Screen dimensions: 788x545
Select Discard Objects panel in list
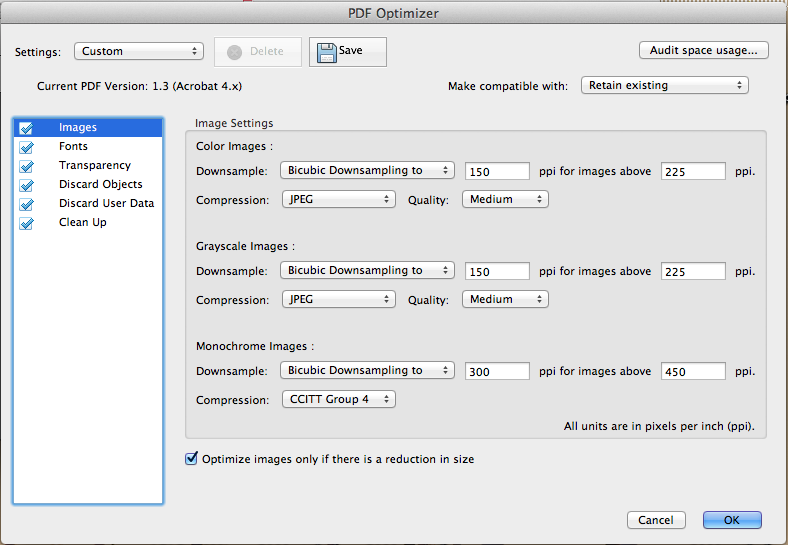click(100, 185)
